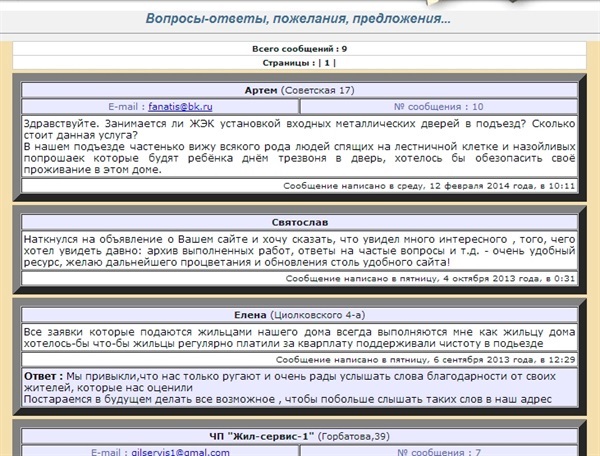The height and width of the screenshot is (456, 600).
Task: Click the page heading Вопросы-ответы, пожелания, предложения
Action: [x=298, y=18]
